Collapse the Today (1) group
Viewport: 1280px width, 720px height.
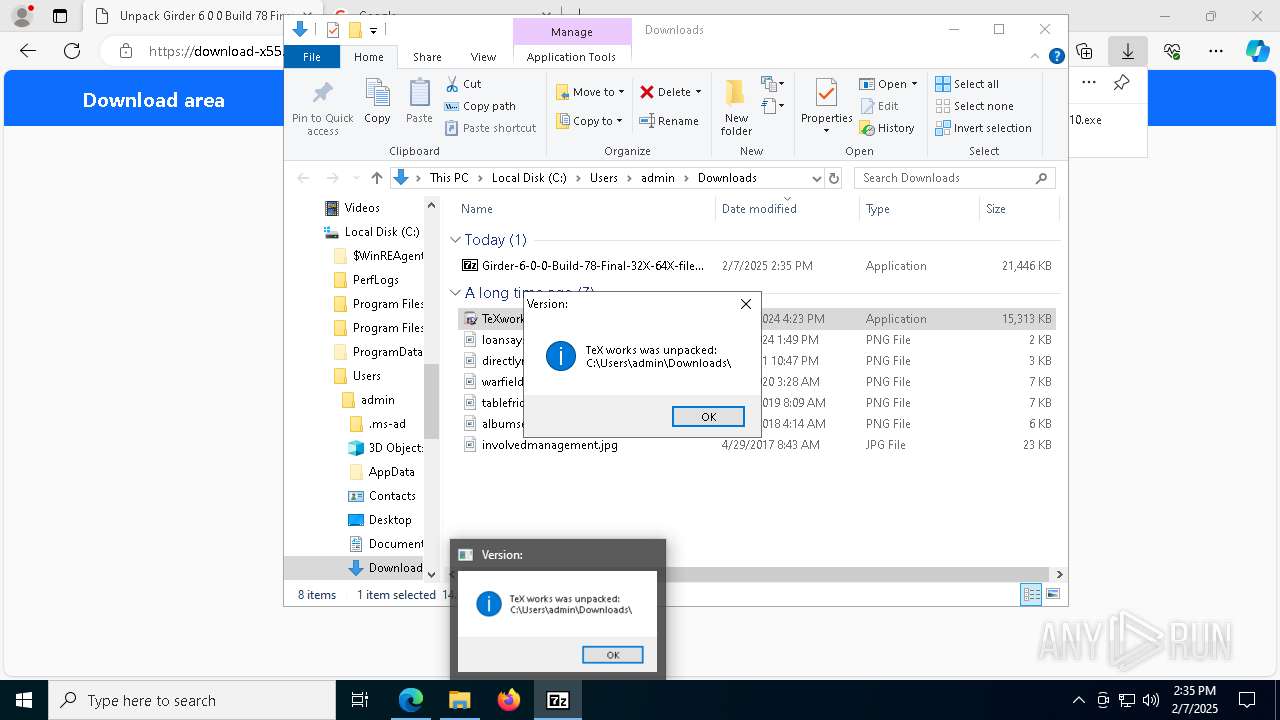pyautogui.click(x=455, y=240)
